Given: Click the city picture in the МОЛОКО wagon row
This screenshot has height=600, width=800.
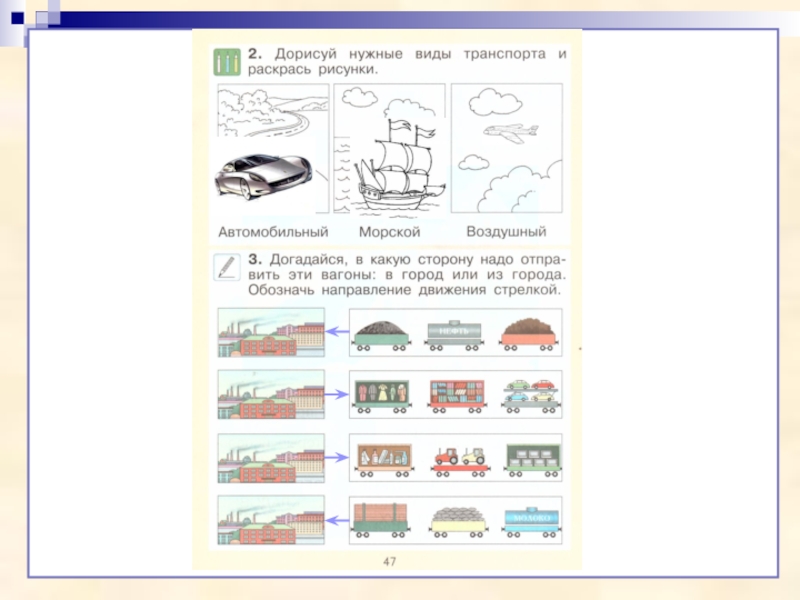Looking at the screenshot, I should 271,520.
